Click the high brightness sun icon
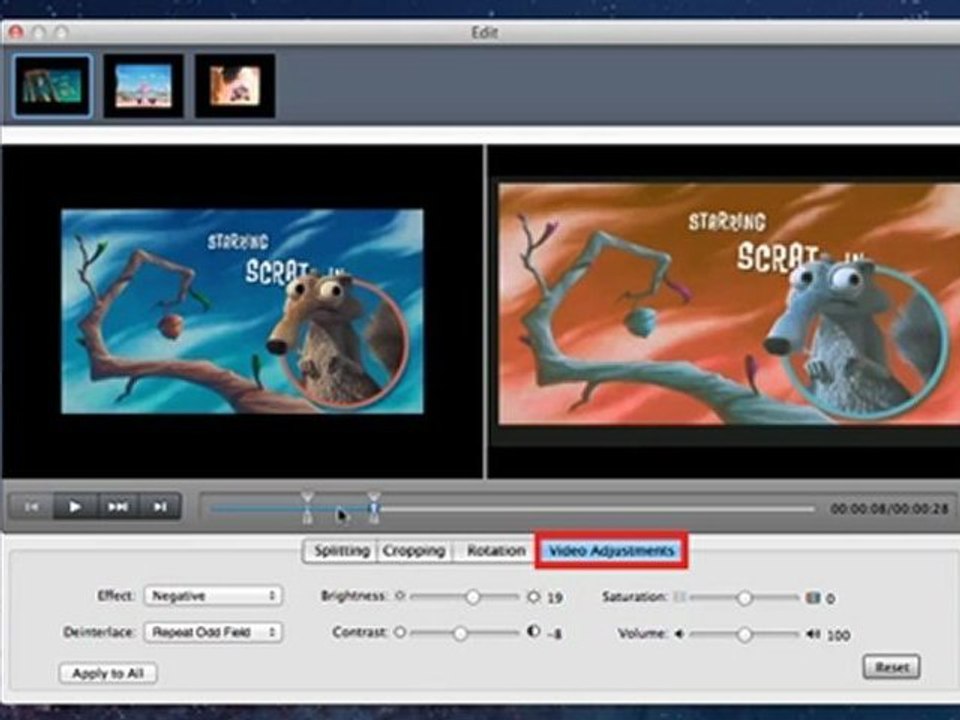The image size is (960, 720). click(533, 596)
